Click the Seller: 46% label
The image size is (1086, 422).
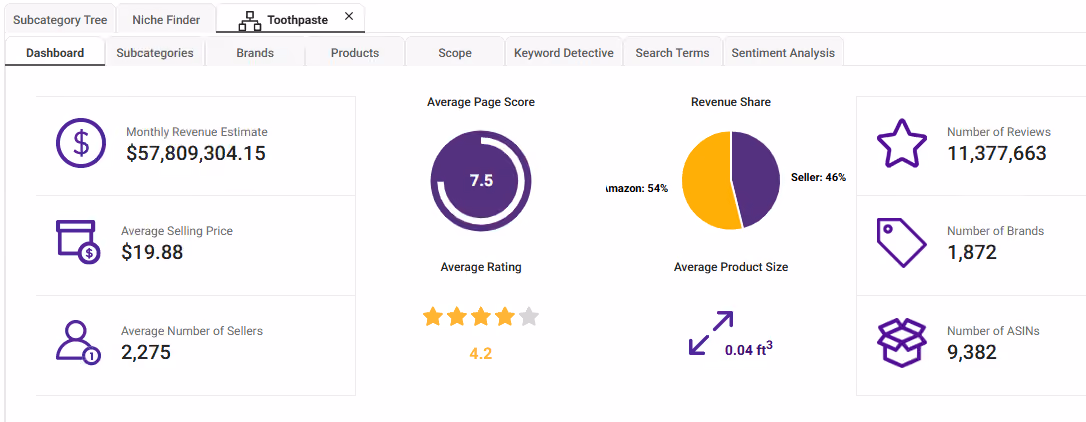pos(819,177)
